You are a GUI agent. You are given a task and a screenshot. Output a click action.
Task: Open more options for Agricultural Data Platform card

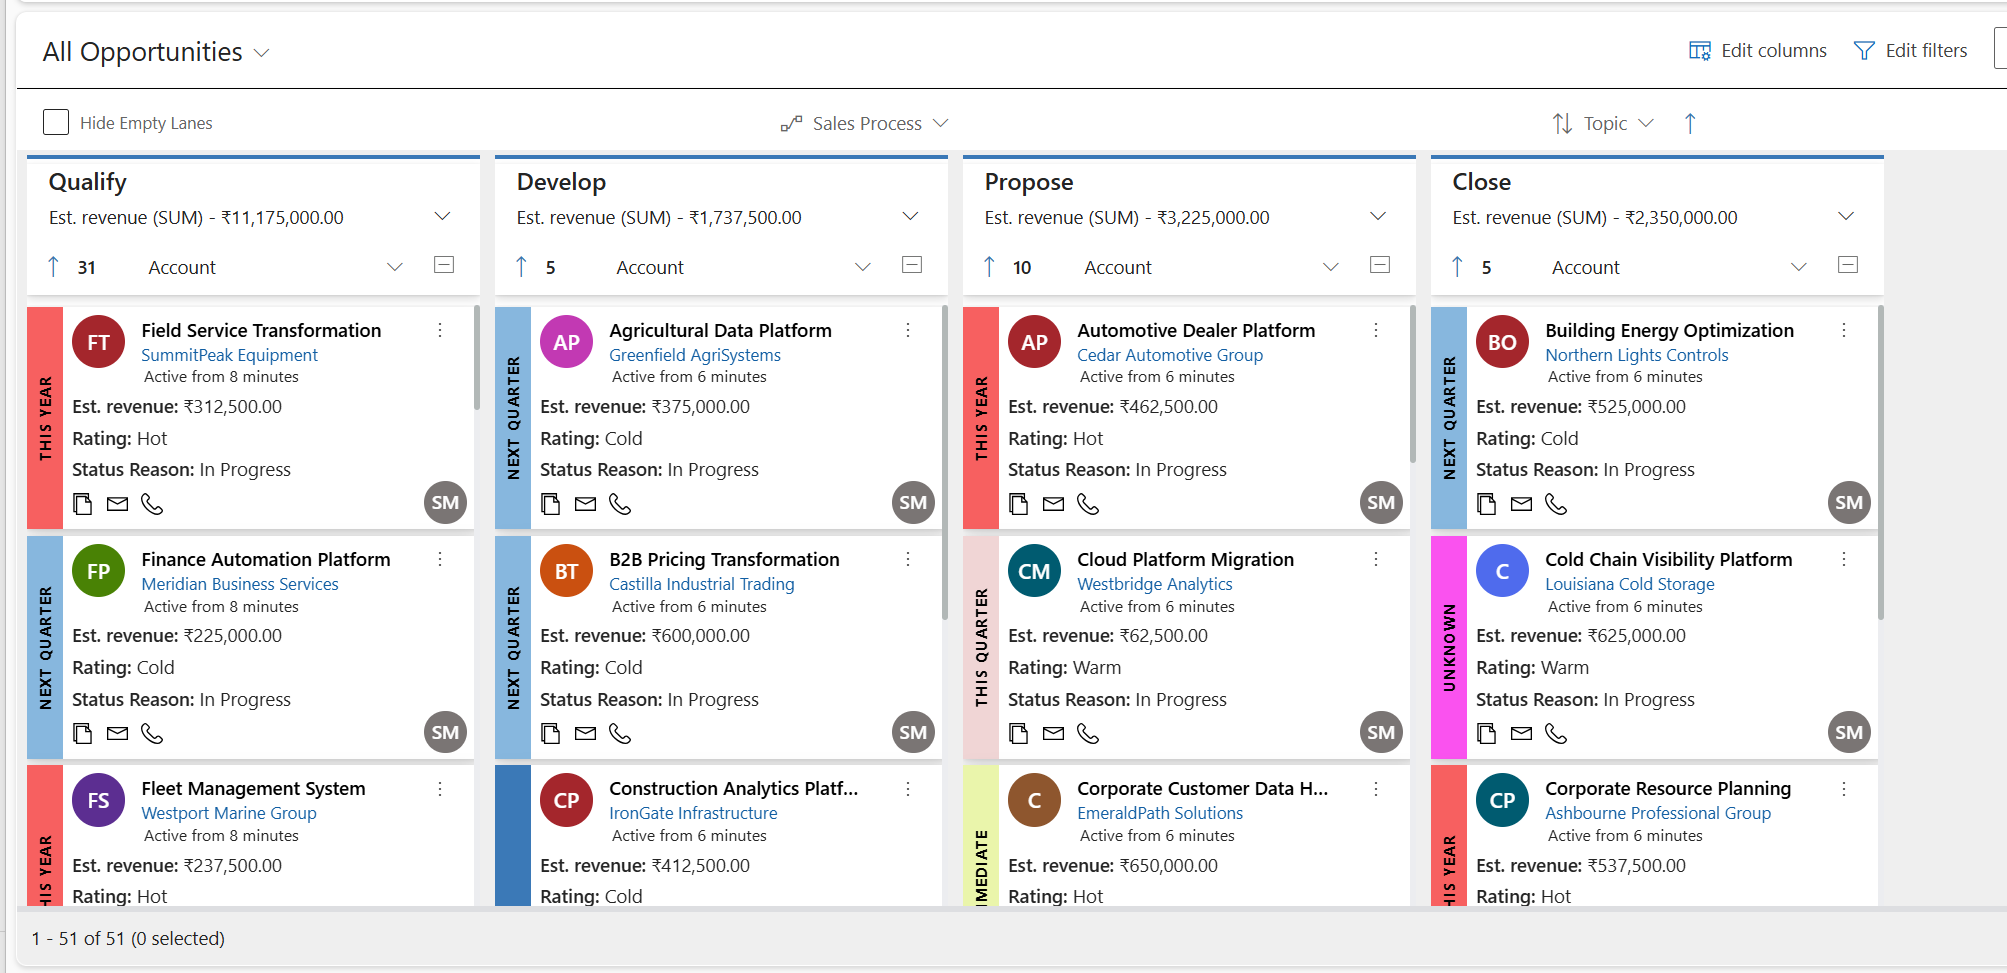[x=908, y=330]
